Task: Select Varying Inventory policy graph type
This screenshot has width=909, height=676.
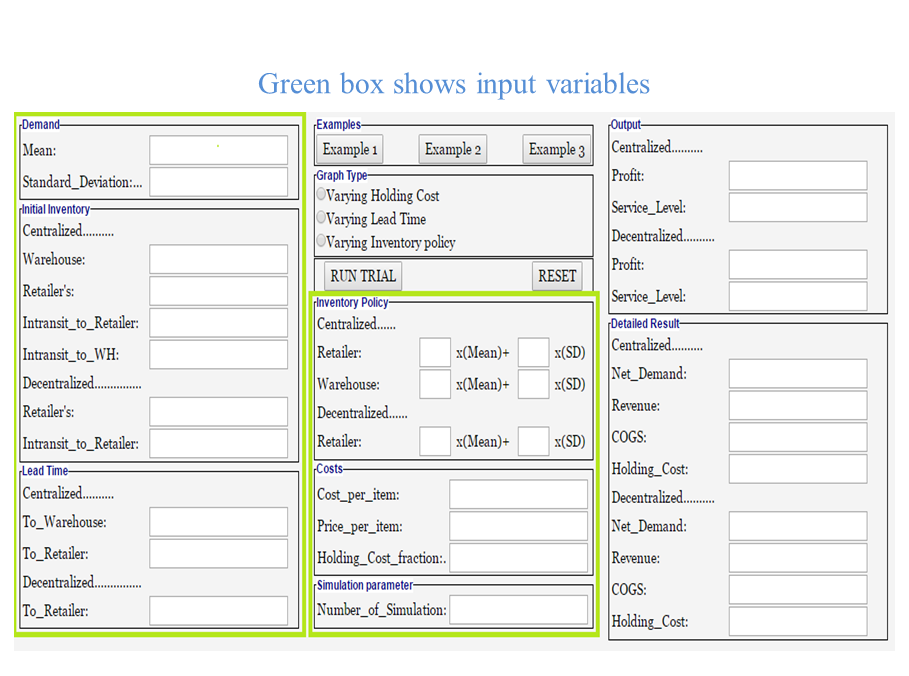Action: 321,241
